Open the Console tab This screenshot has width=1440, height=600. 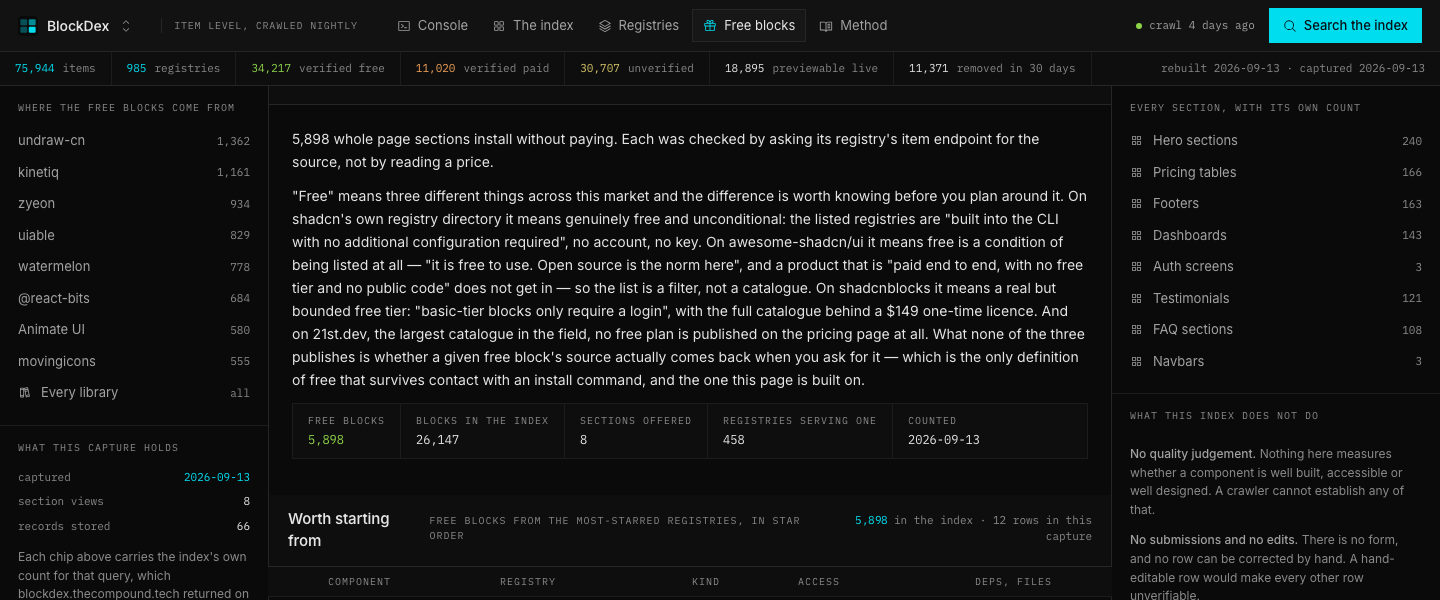pyautogui.click(x=432, y=26)
